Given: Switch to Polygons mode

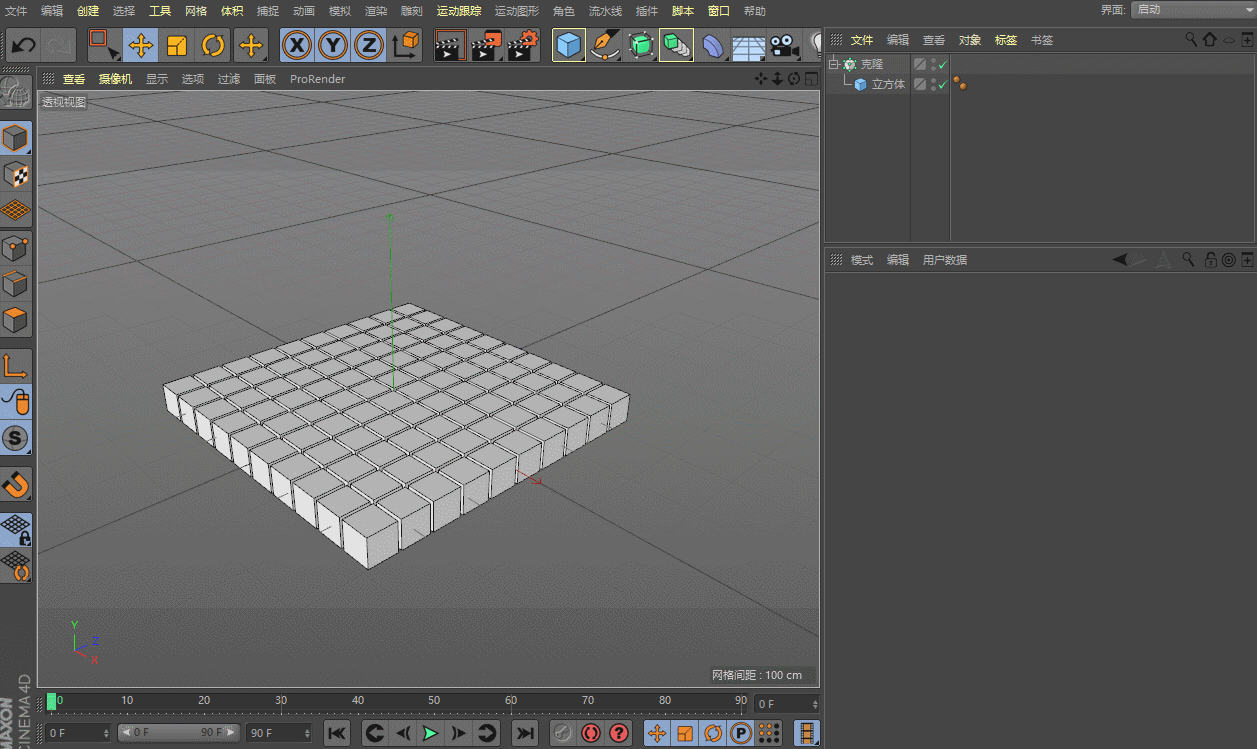Looking at the screenshot, I should [x=16, y=320].
